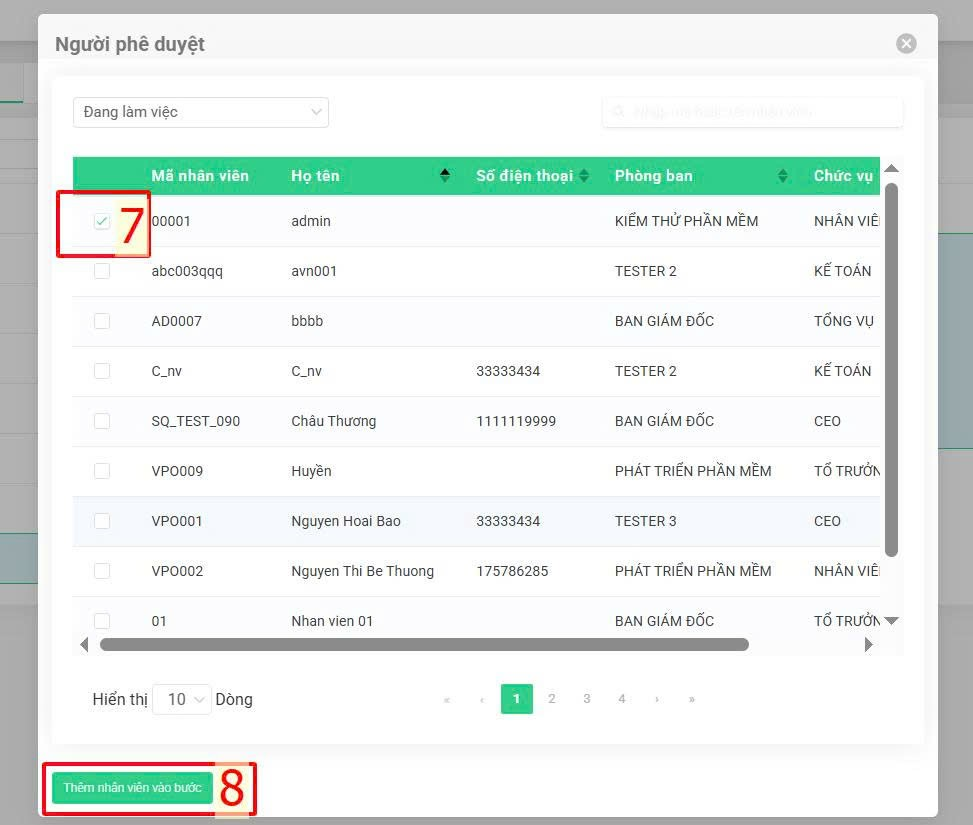Click name Huyền
Image resolution: width=973 pixels, height=825 pixels.
[311, 471]
